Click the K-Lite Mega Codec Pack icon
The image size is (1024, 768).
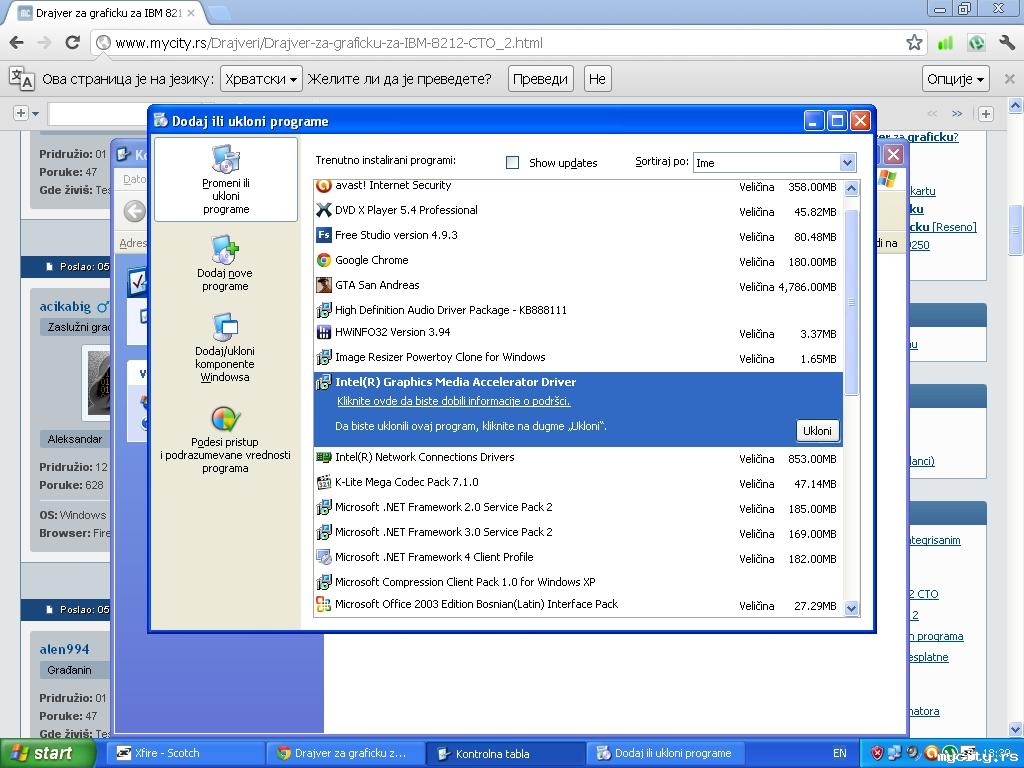click(x=323, y=483)
